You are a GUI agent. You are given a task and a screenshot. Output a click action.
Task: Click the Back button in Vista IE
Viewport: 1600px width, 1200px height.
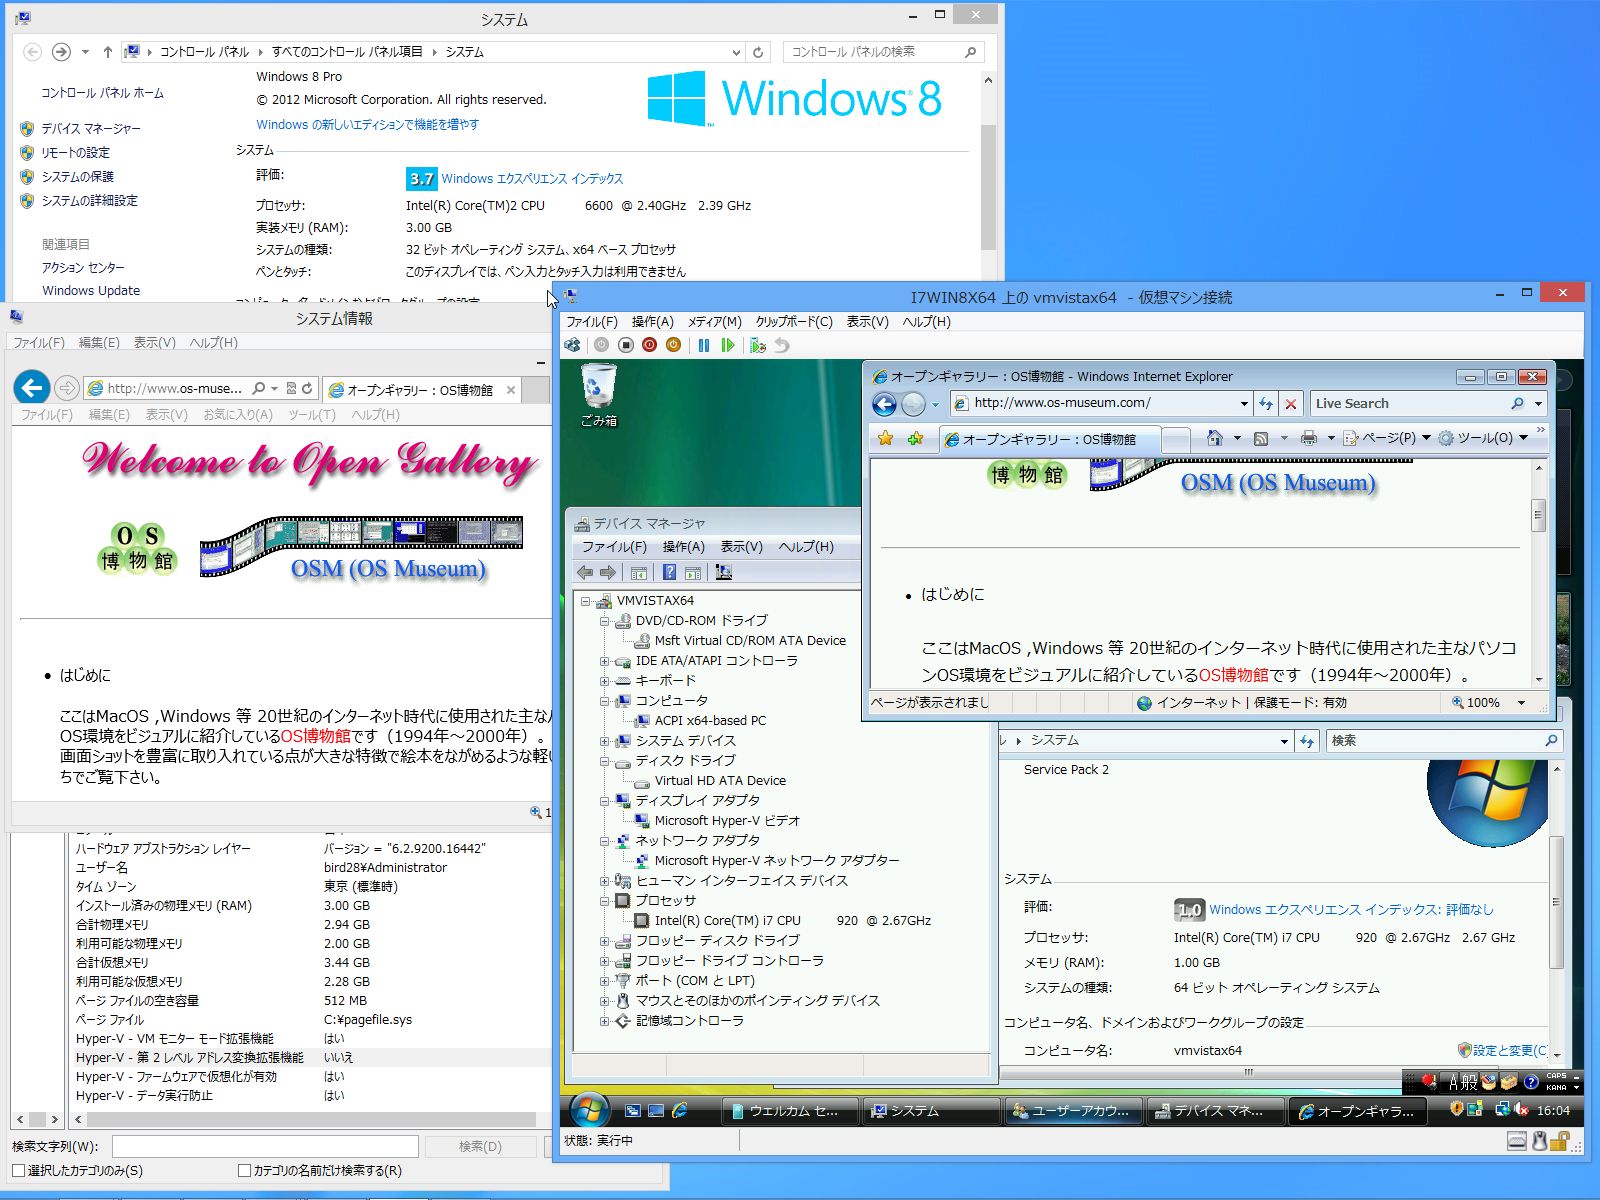tap(884, 404)
